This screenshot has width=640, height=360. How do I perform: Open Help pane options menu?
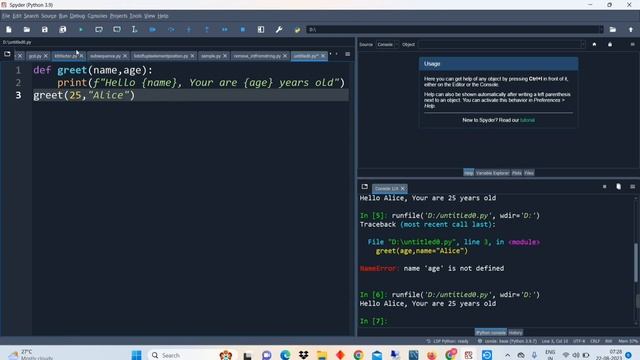tap(632, 44)
